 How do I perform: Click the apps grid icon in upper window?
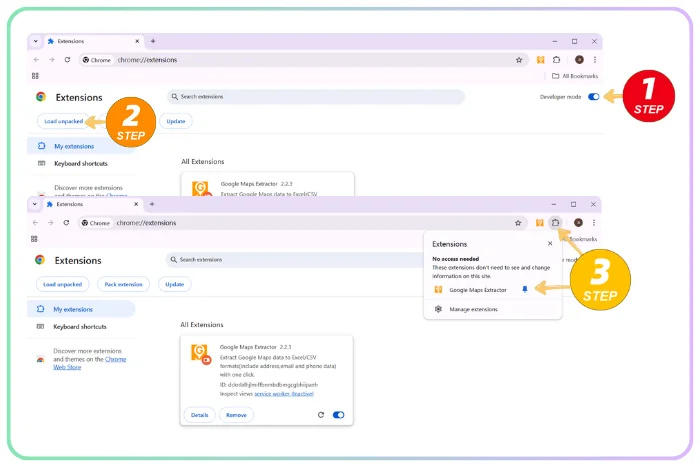point(35,75)
